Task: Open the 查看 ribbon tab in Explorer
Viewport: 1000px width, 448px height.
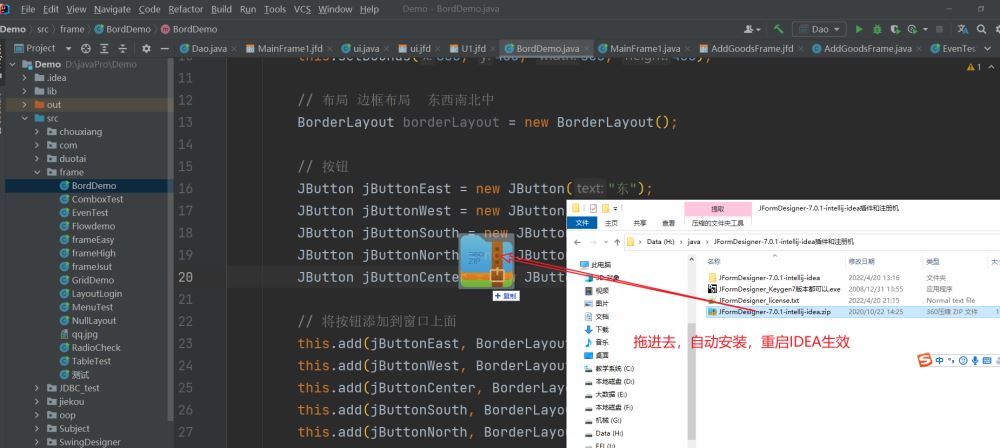Action: pos(668,223)
